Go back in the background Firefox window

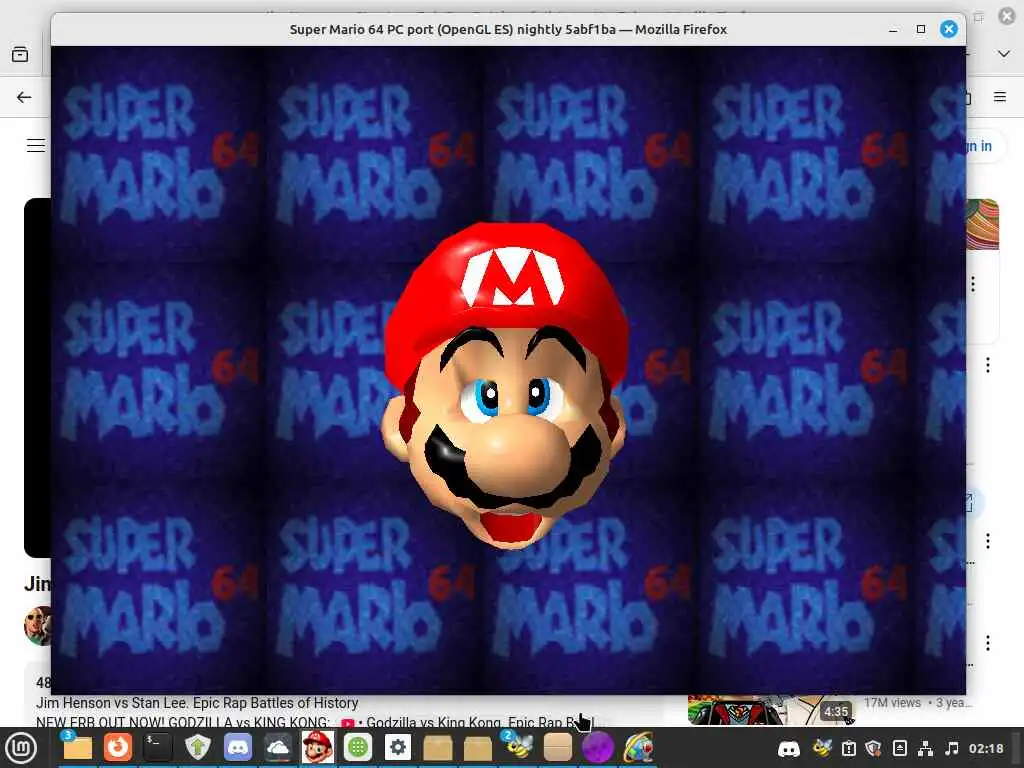pyautogui.click(x=24, y=97)
